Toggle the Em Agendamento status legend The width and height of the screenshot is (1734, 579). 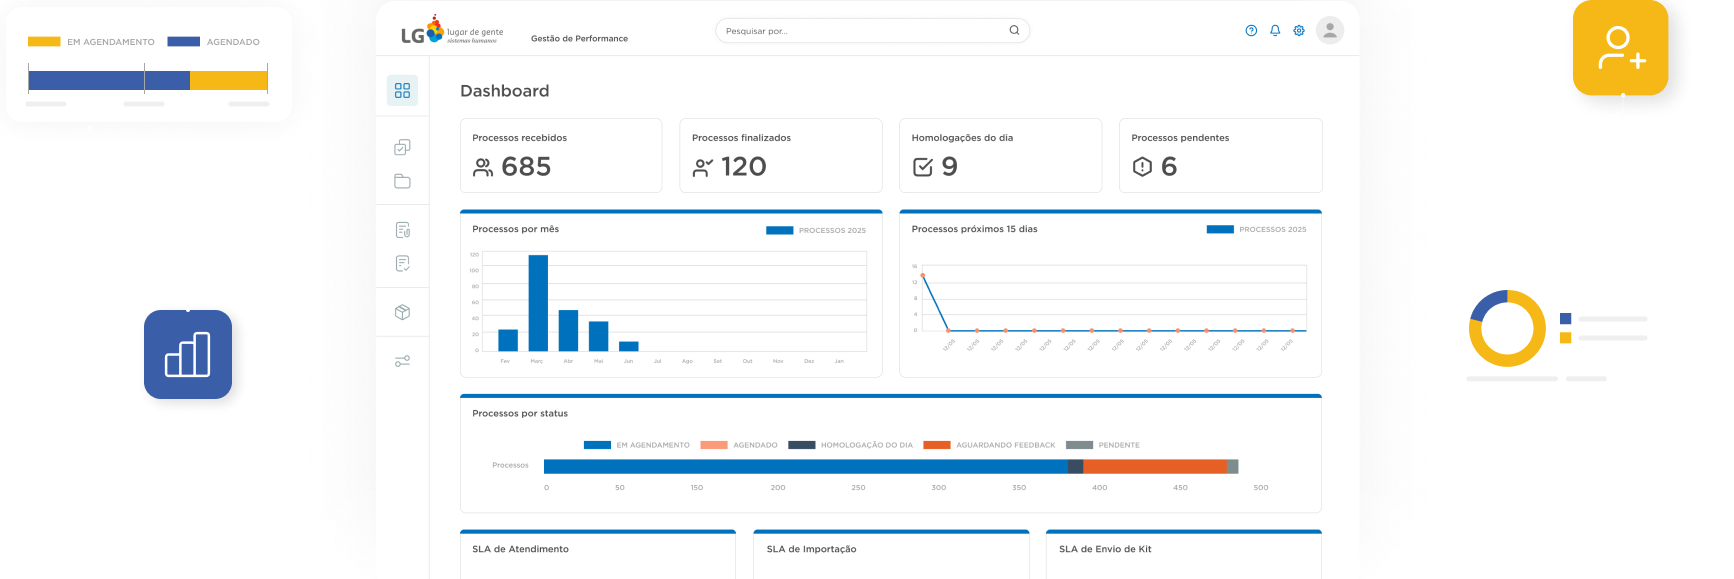[x=637, y=445]
